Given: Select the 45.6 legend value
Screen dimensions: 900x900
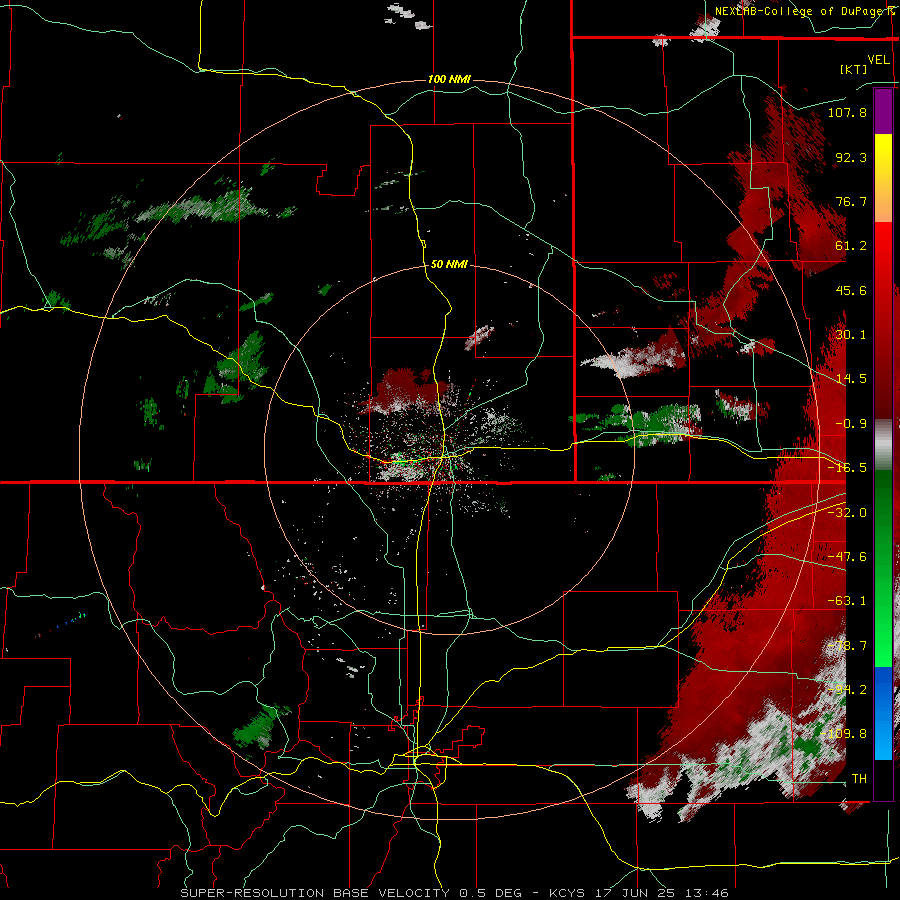Looking at the screenshot, I should click(x=851, y=290).
